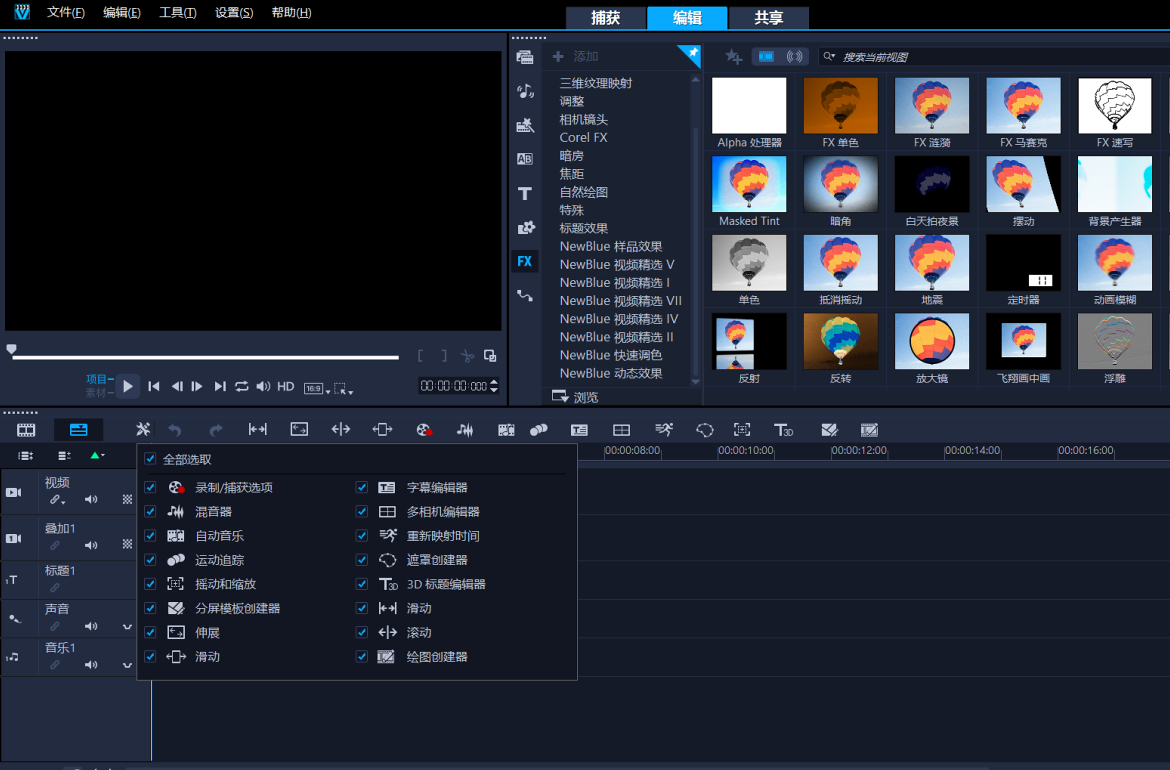
Task: Click the record/capture option toolbar icon
Action: pos(424,430)
